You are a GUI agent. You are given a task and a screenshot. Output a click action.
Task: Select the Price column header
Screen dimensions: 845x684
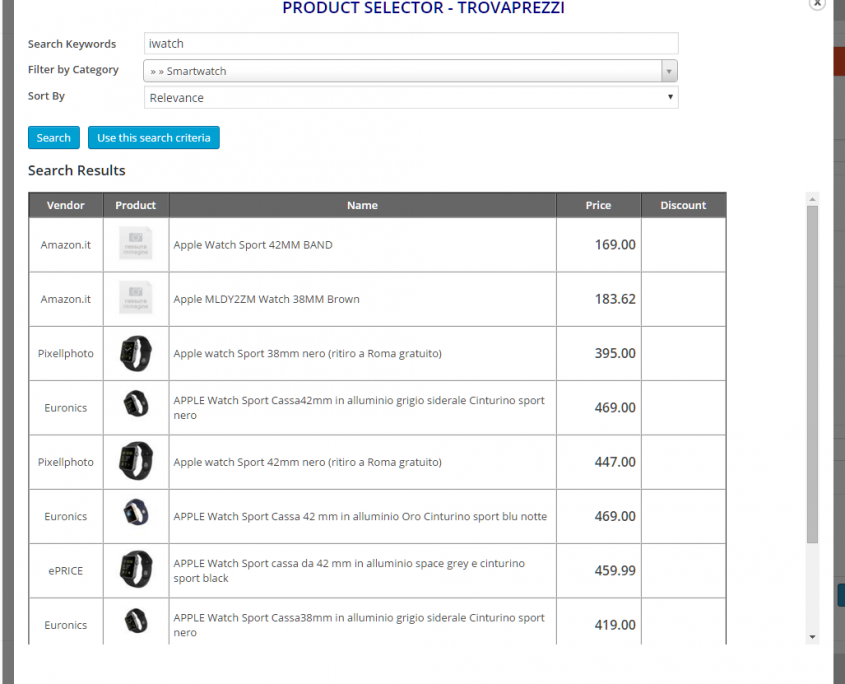tap(598, 205)
